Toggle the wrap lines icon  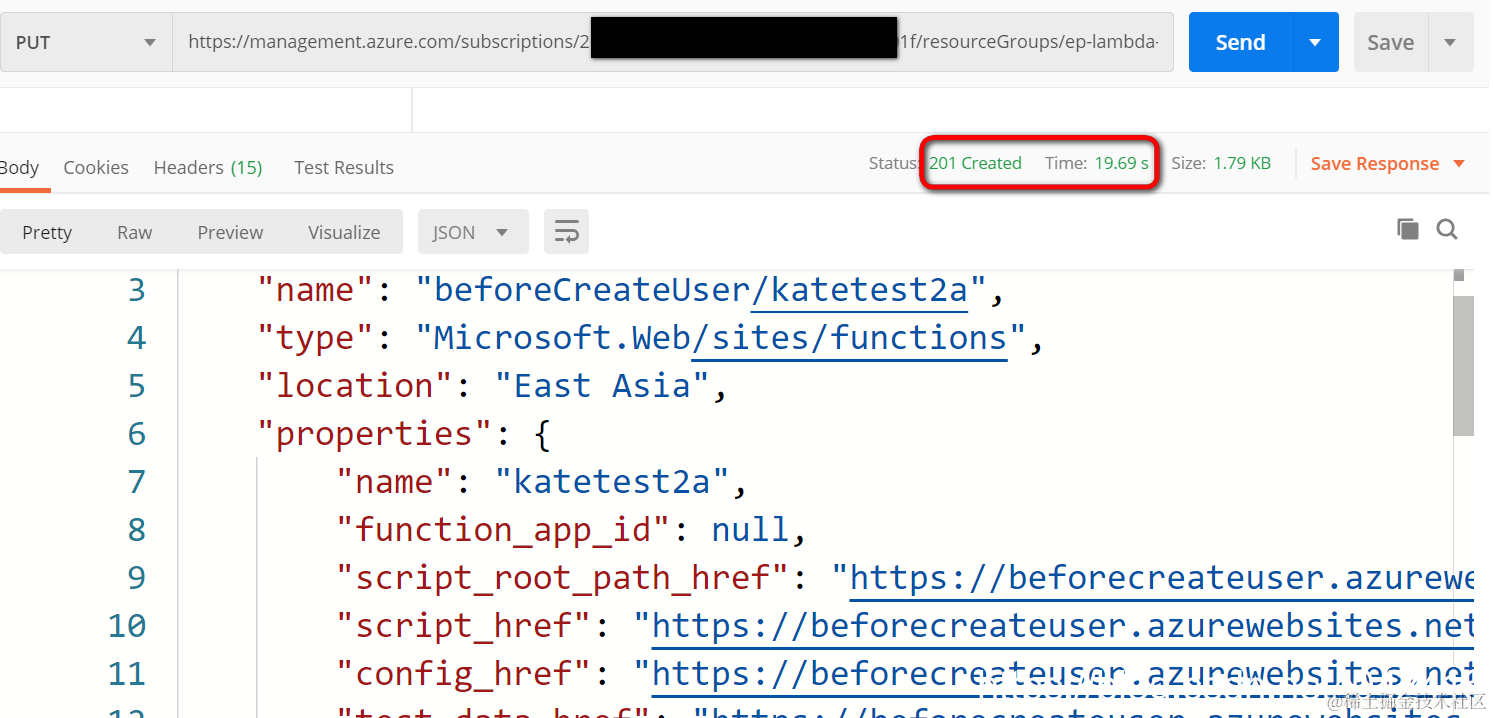566,232
